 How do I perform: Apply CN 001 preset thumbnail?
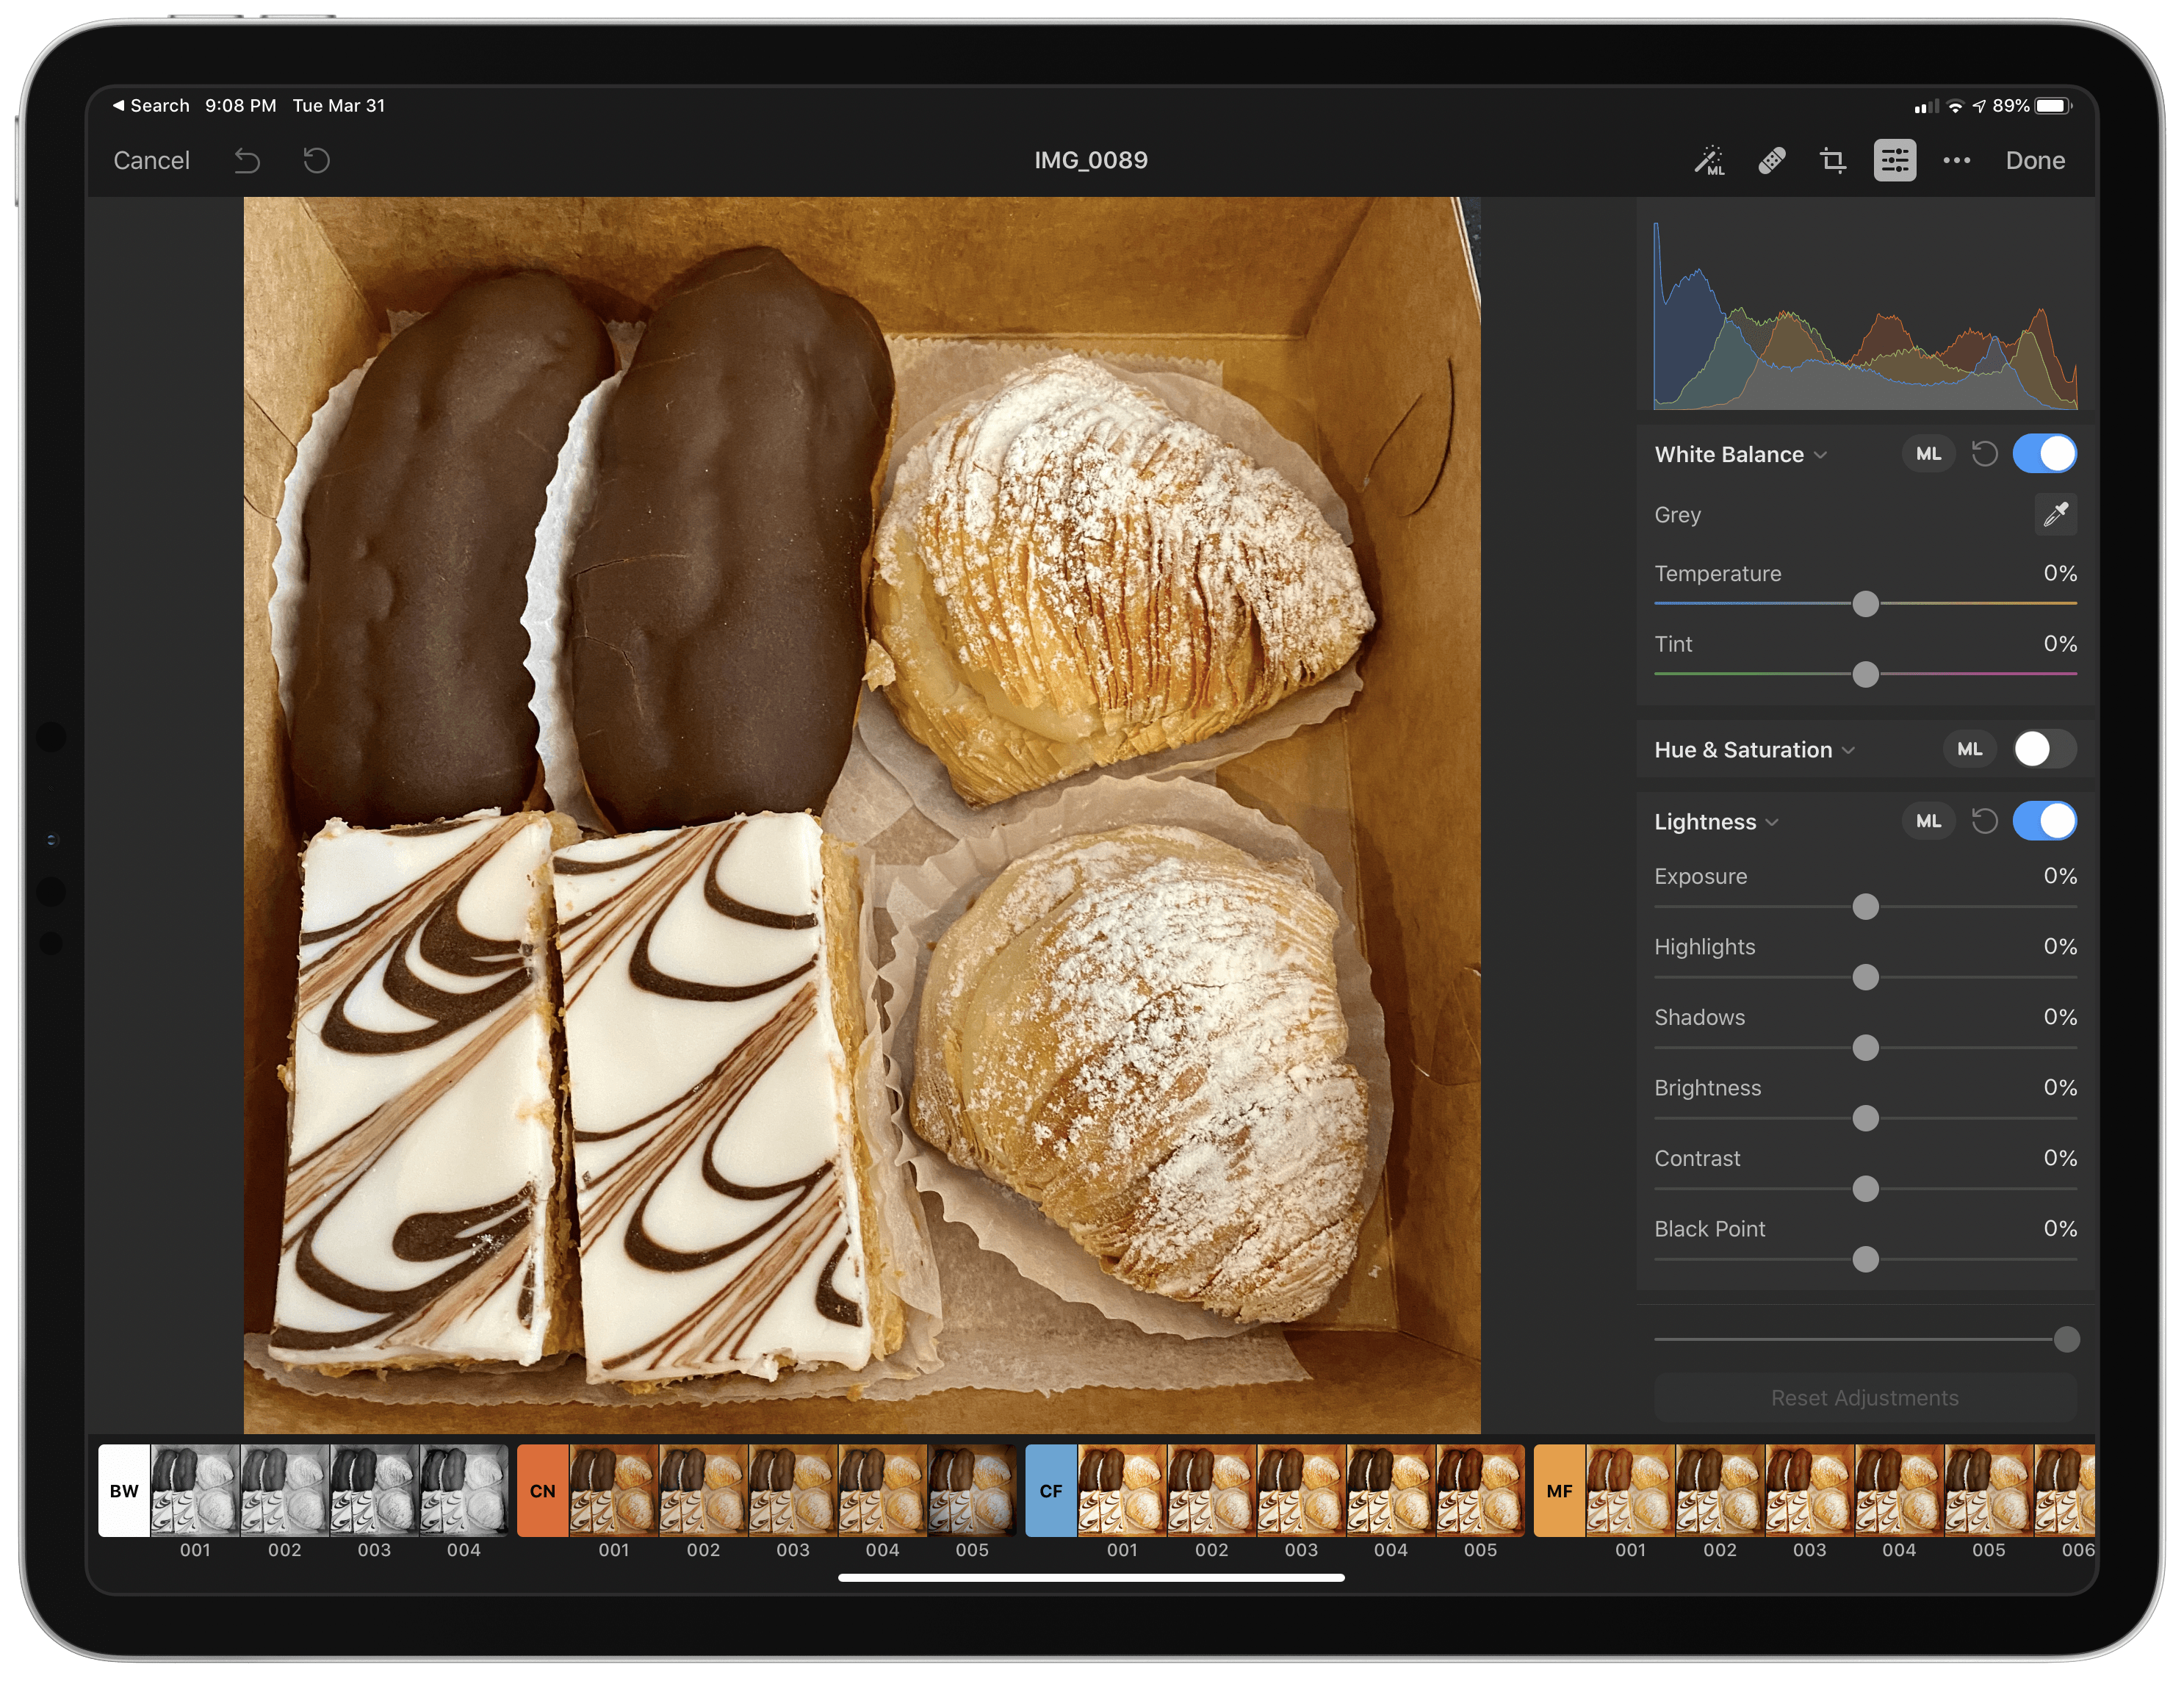tap(614, 1490)
